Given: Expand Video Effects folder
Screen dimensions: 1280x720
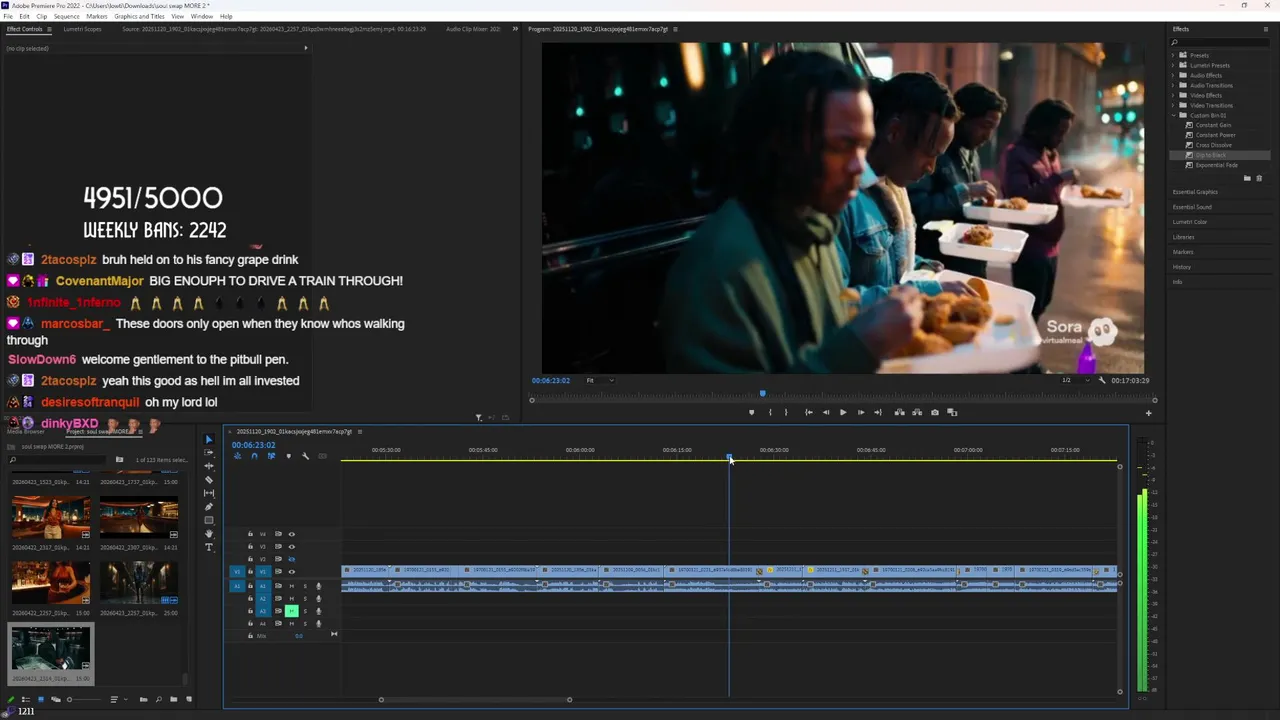Looking at the screenshot, I should click(1173, 95).
